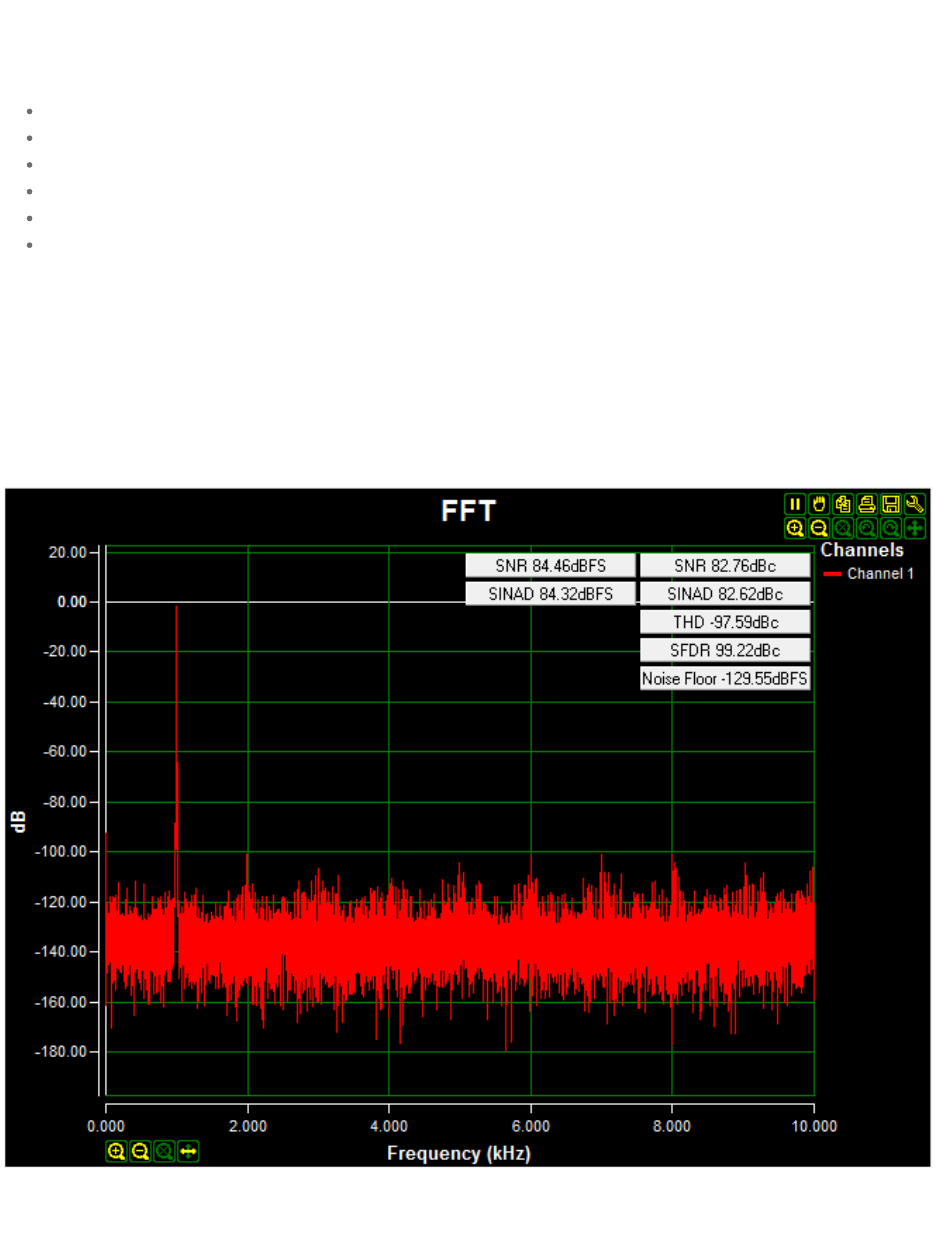Select the hand pan tool
Viewport: 936px width, 1260px height.
click(x=818, y=504)
